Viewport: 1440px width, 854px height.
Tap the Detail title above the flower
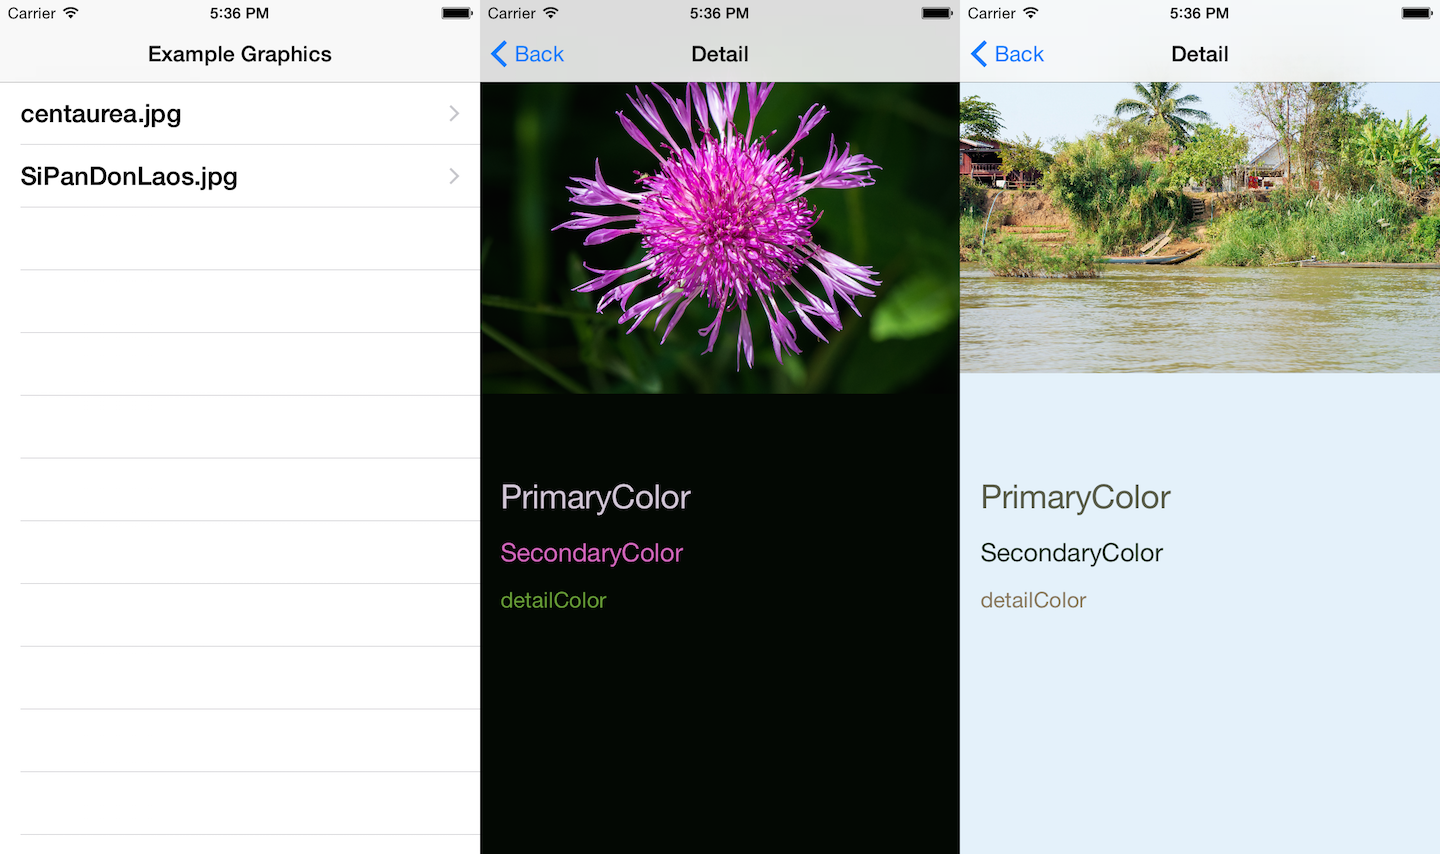[720, 54]
